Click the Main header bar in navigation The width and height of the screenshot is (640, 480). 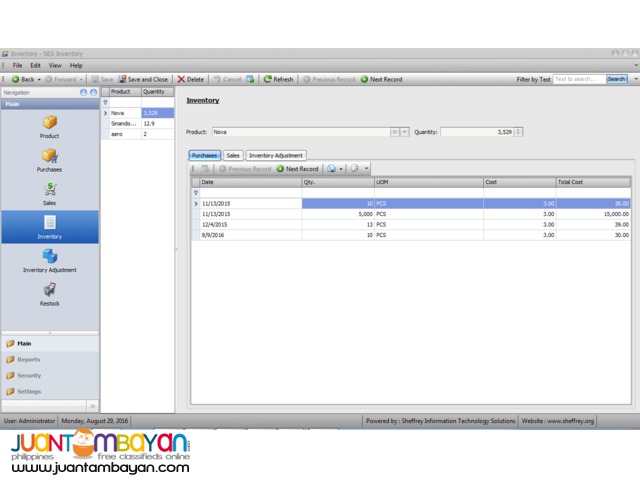pos(50,104)
